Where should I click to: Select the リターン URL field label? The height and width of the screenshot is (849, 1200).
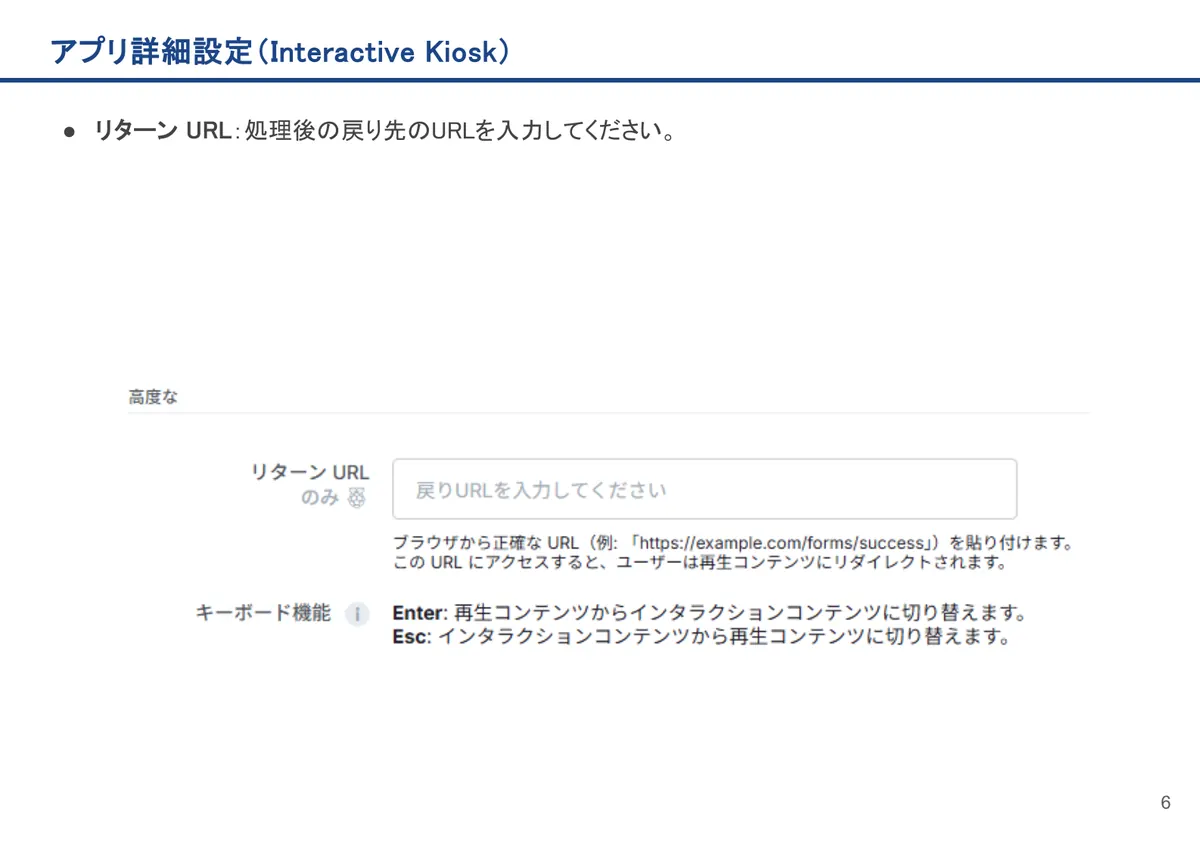point(310,472)
